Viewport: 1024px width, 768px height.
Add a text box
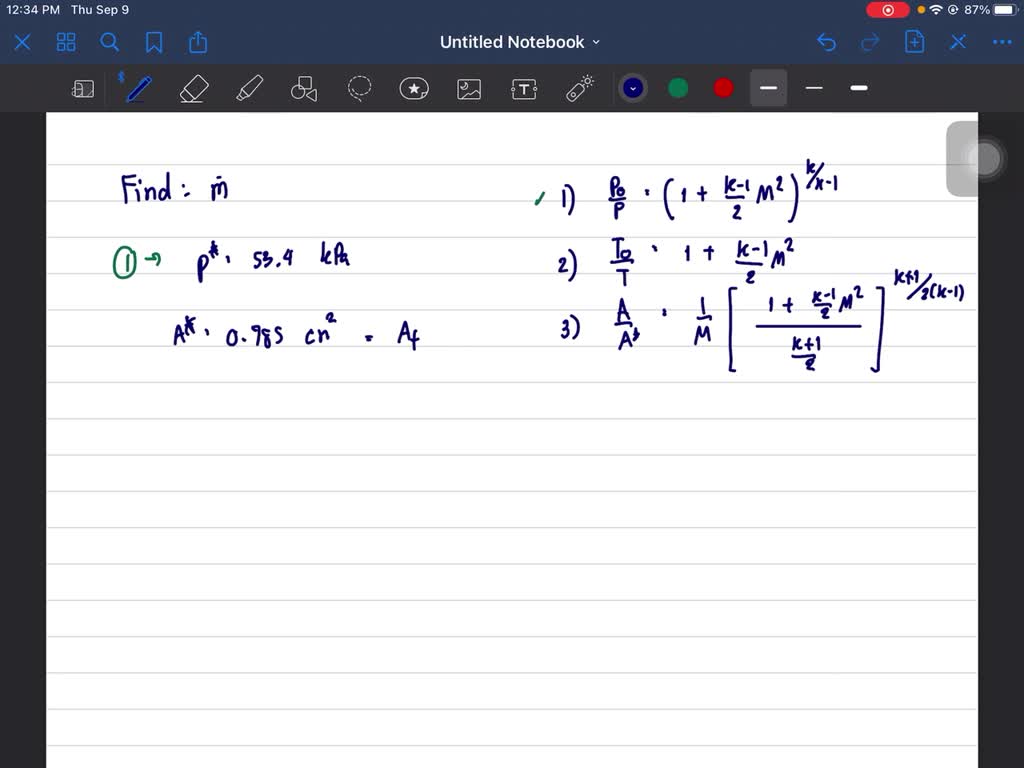click(x=523, y=88)
